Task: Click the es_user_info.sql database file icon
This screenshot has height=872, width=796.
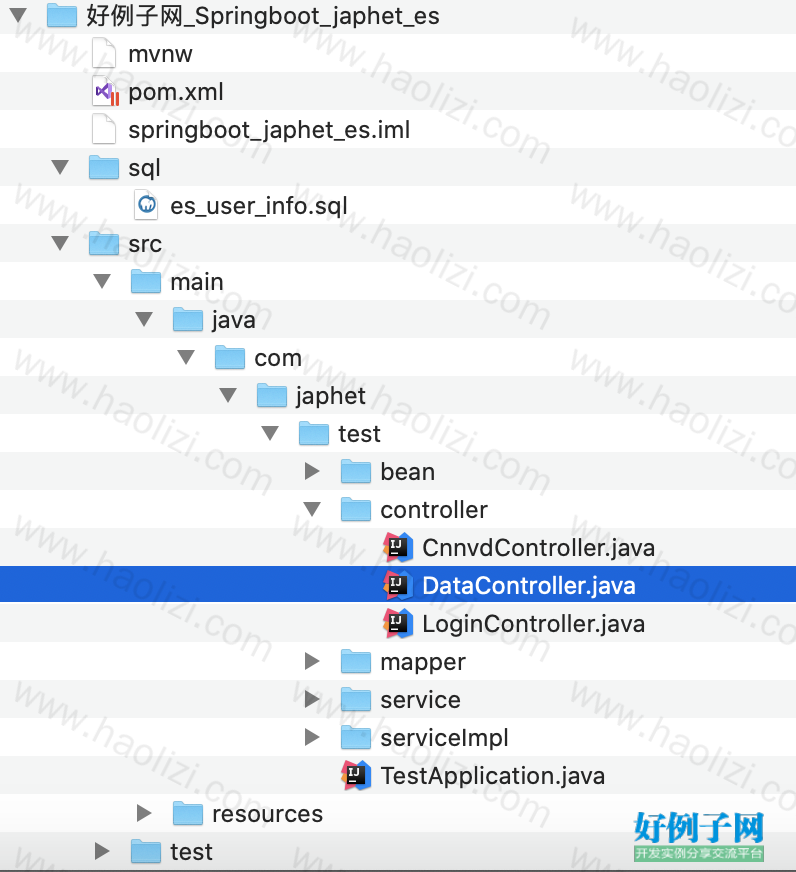Action: point(147,205)
